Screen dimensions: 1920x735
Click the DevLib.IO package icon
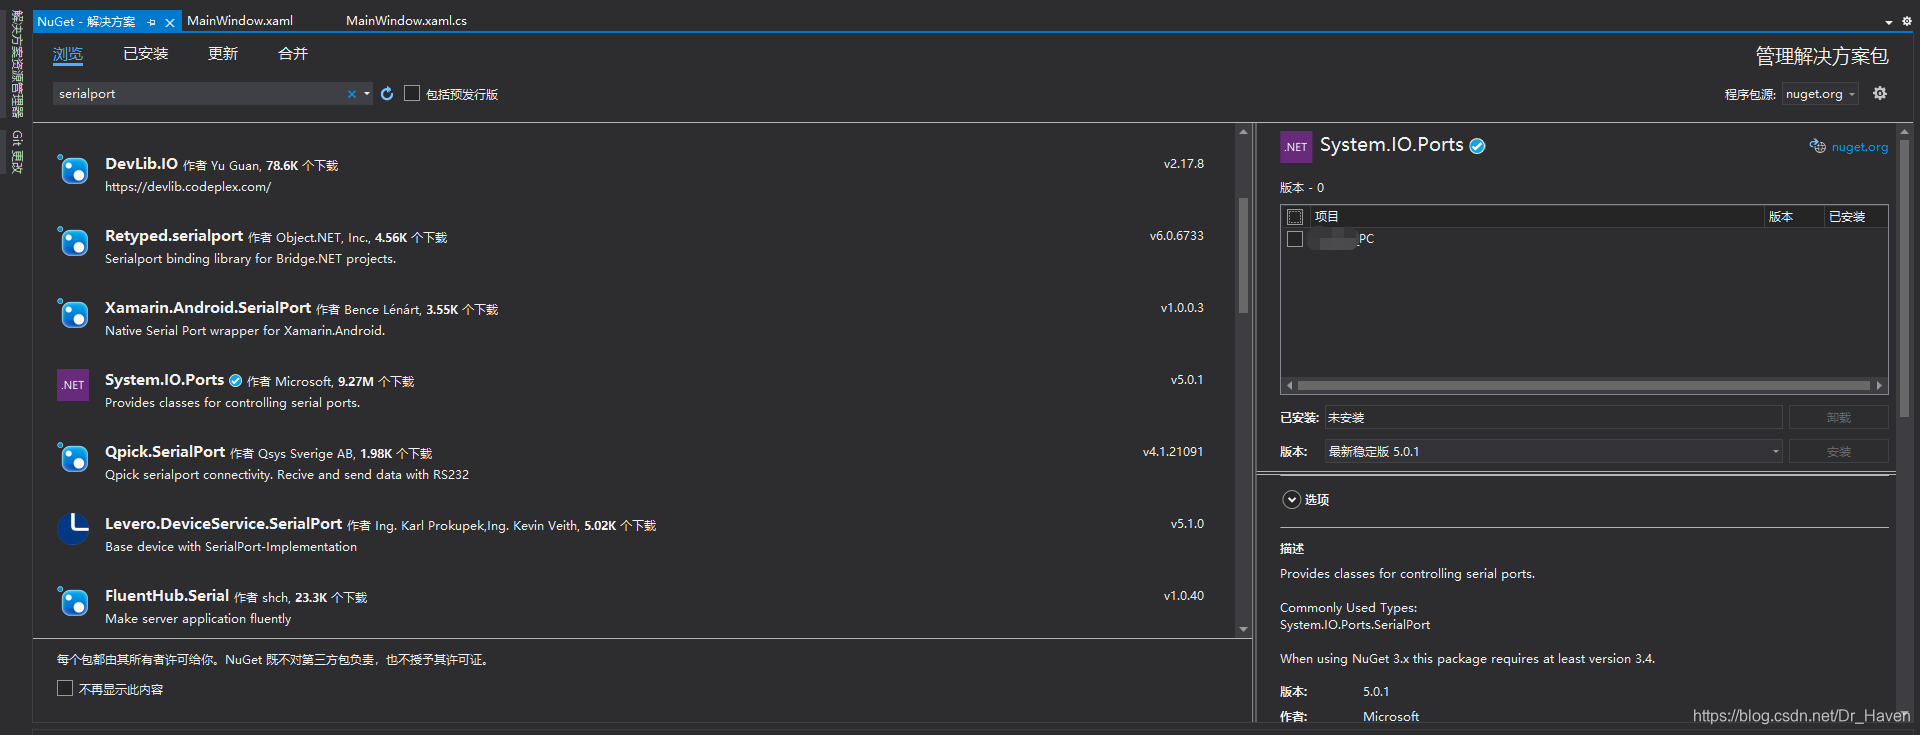[73, 170]
